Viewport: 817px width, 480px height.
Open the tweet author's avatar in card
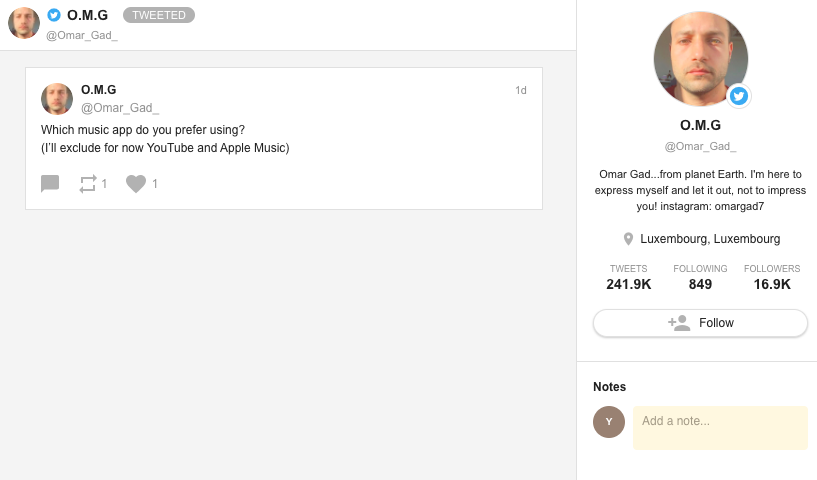[57, 99]
